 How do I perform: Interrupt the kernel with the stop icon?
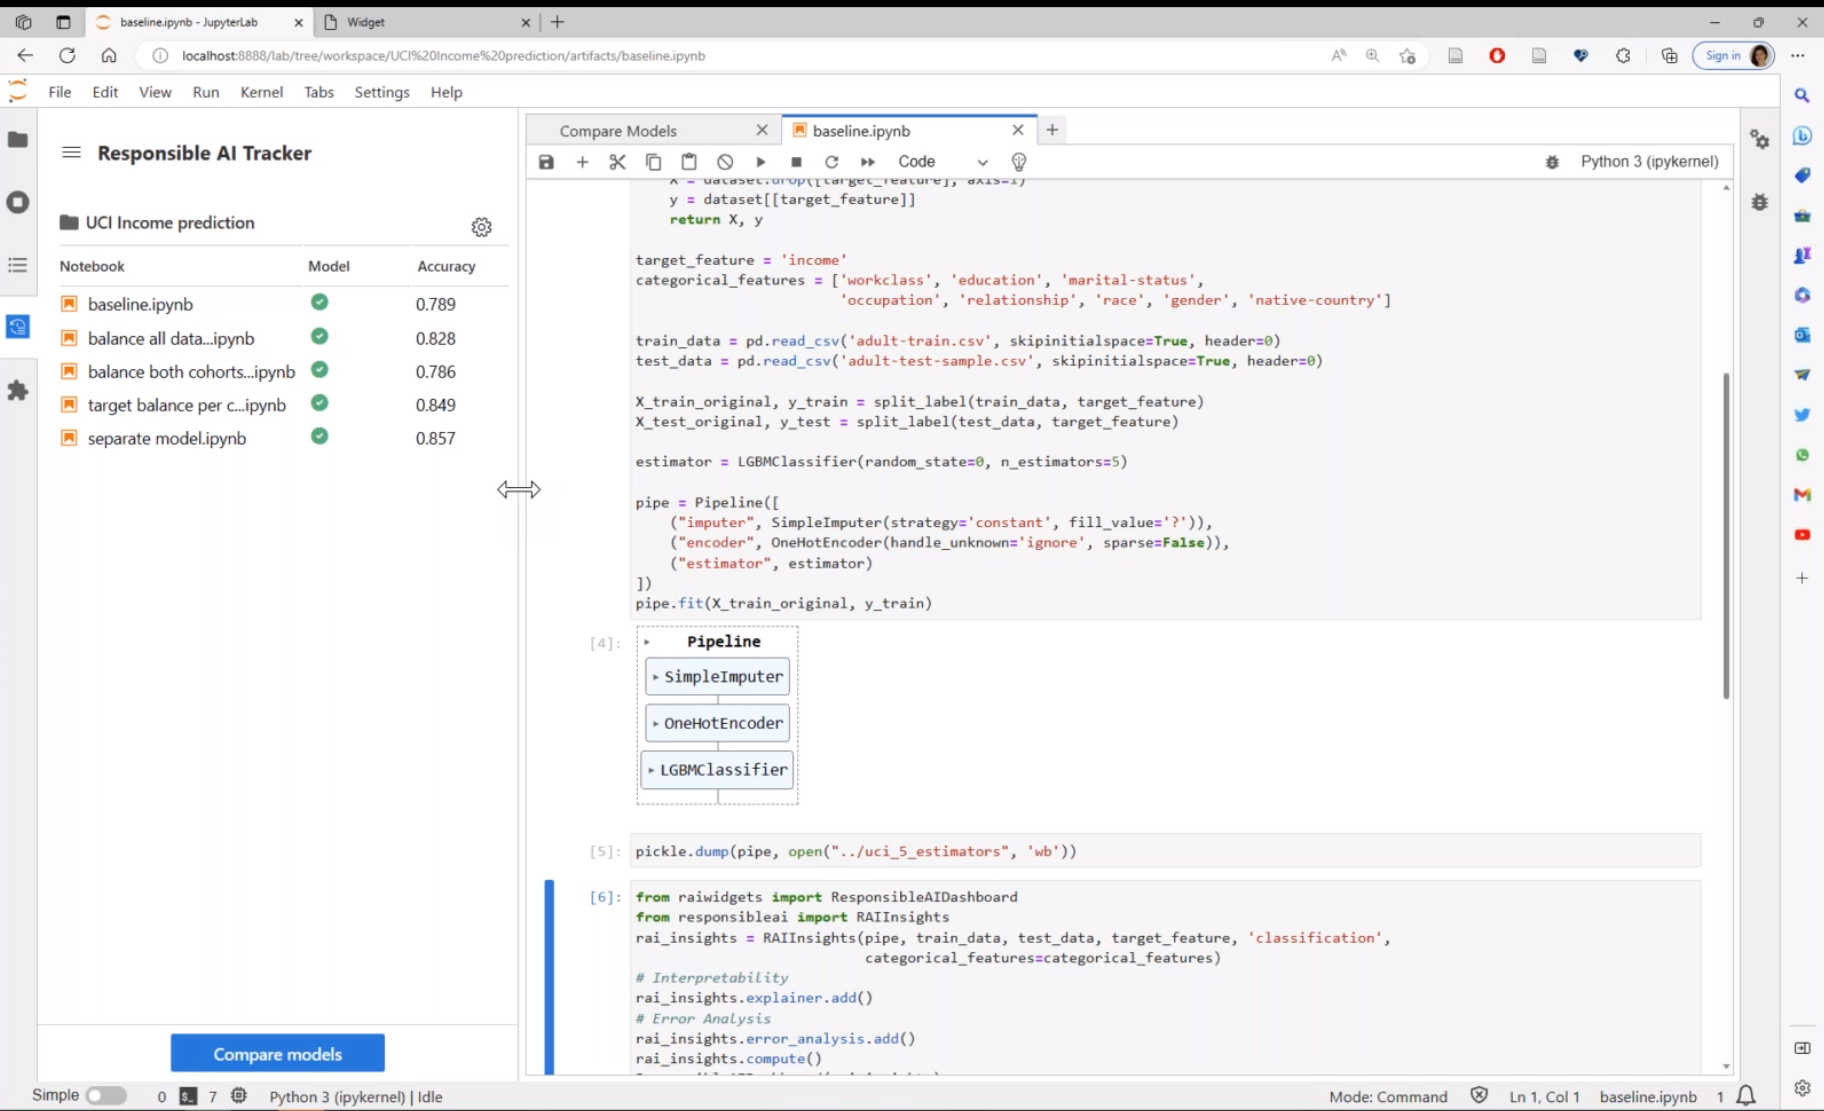click(x=796, y=162)
